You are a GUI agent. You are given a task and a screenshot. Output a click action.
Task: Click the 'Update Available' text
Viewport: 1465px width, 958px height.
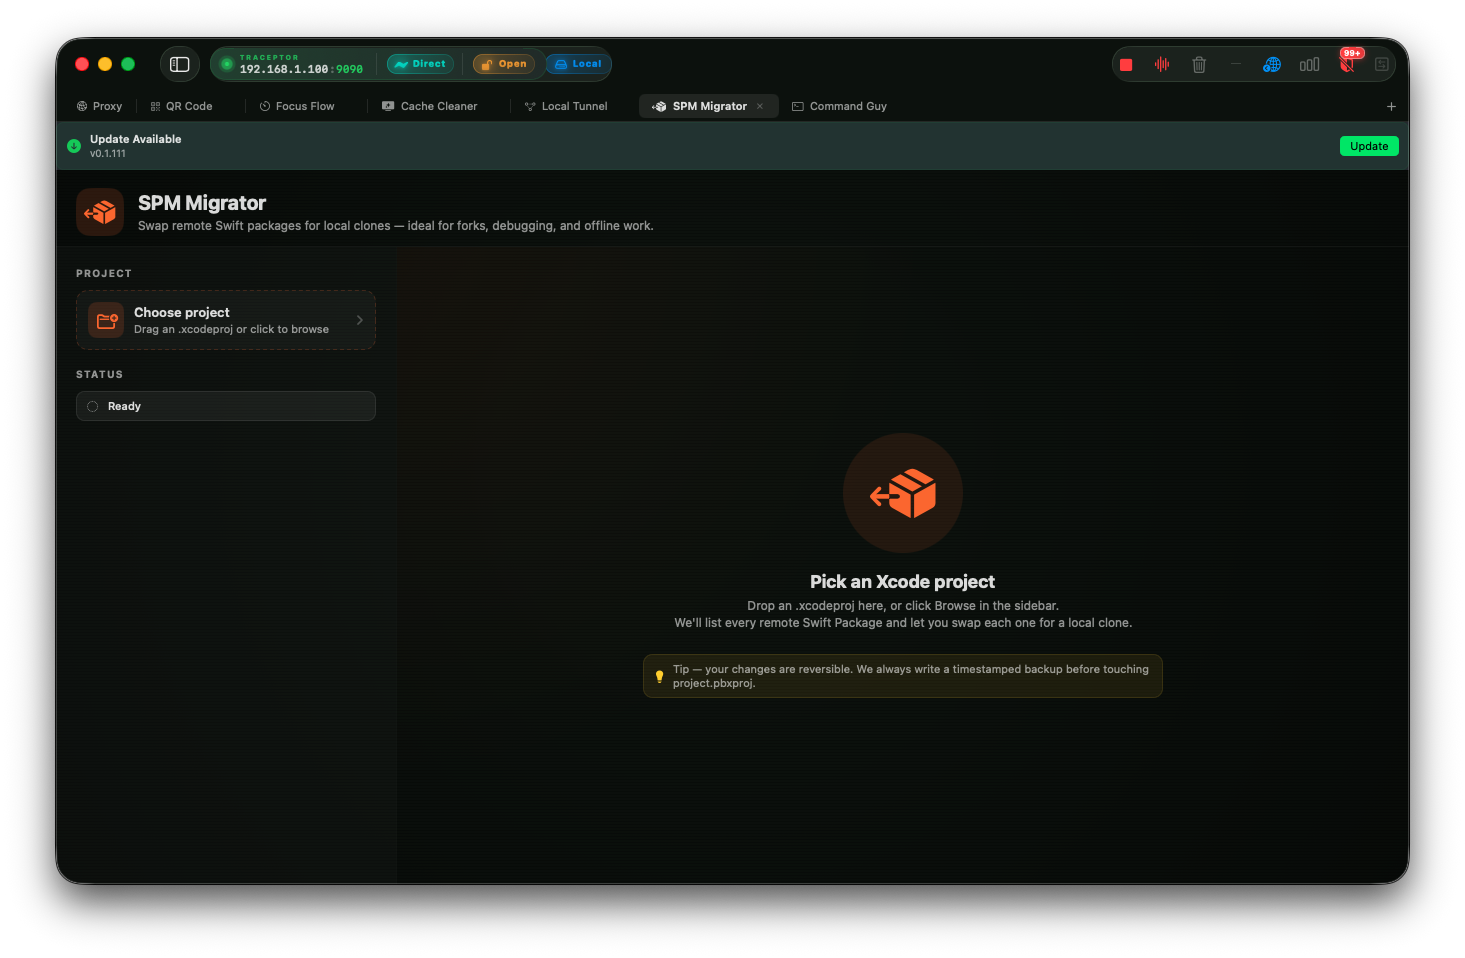(136, 139)
